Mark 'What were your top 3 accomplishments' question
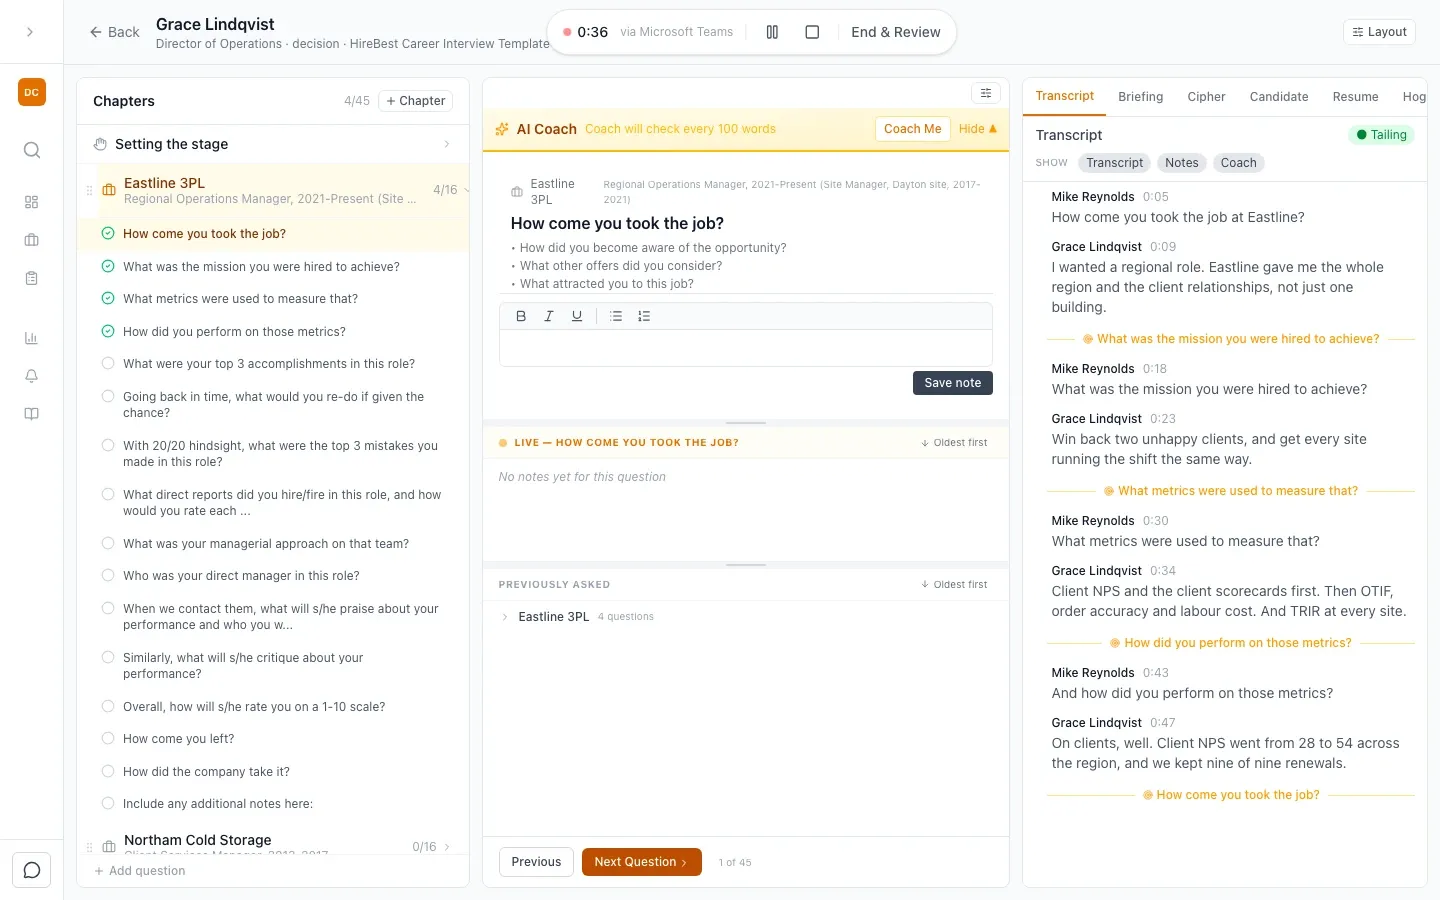The image size is (1440, 900). pyautogui.click(x=108, y=364)
